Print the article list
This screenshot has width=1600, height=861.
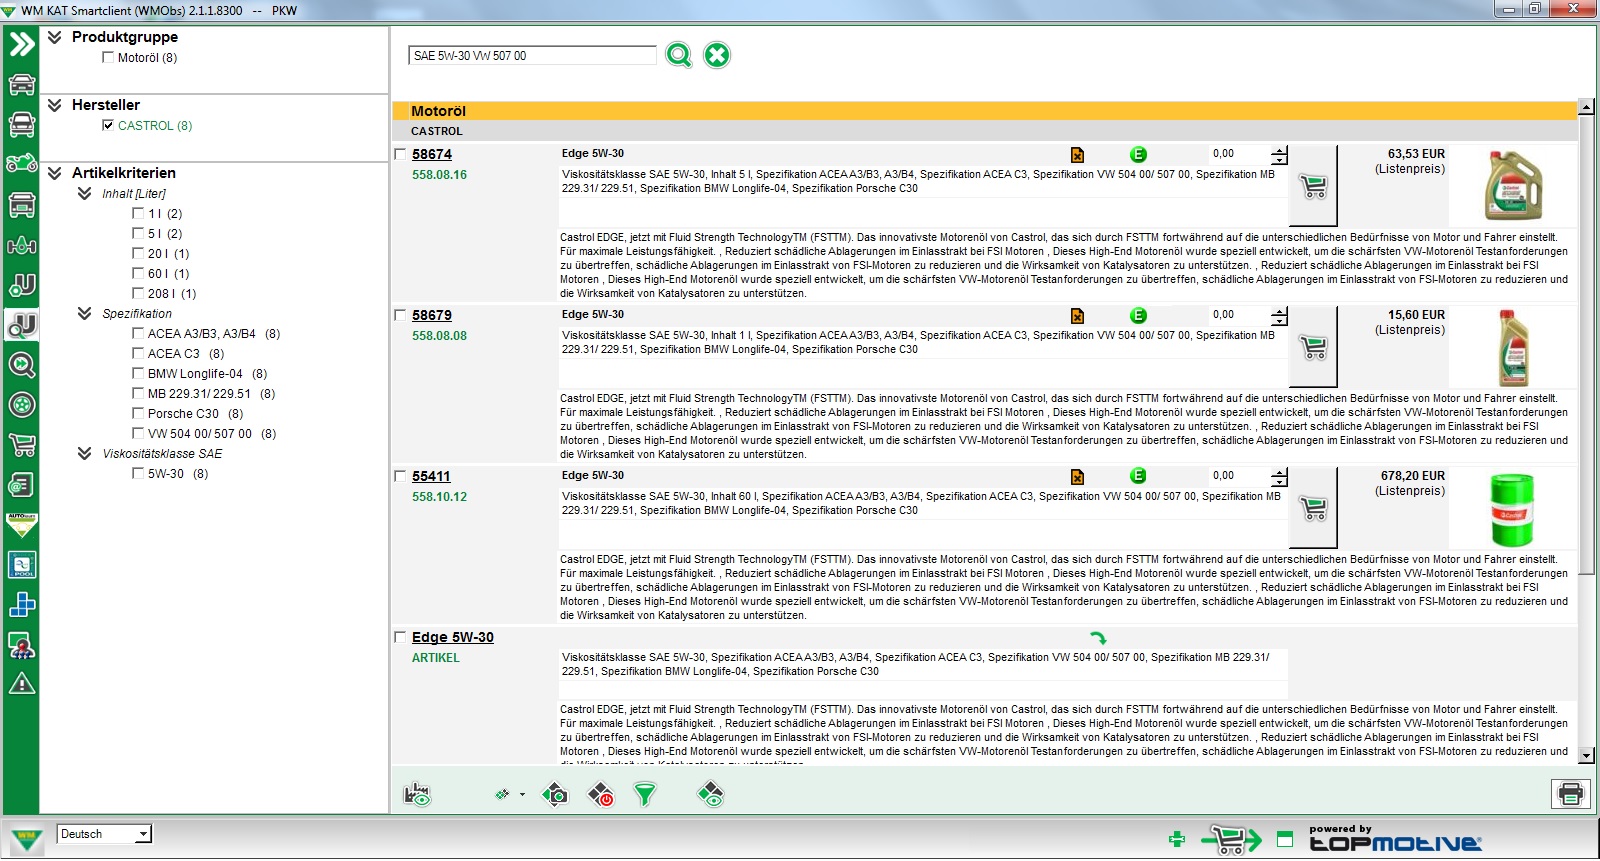click(x=1570, y=794)
